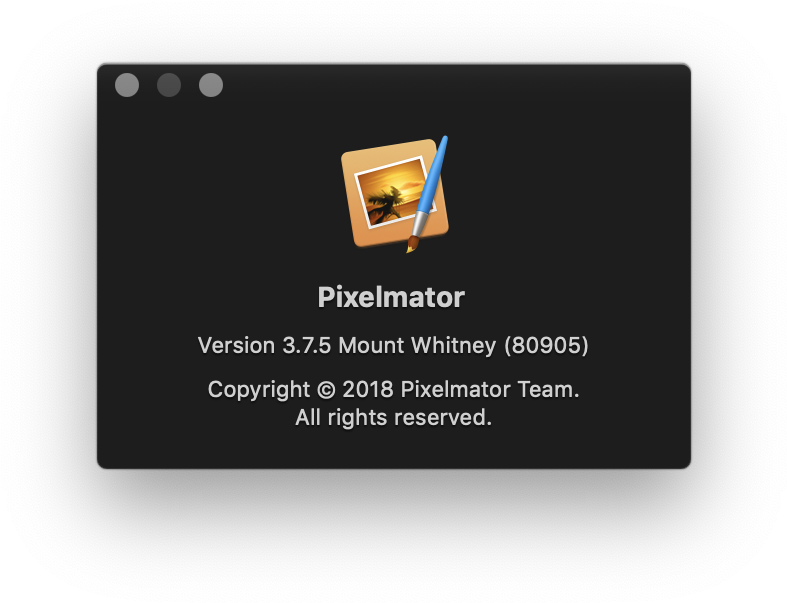Click the © copyright symbol
The image size is (787, 603).
(326, 390)
